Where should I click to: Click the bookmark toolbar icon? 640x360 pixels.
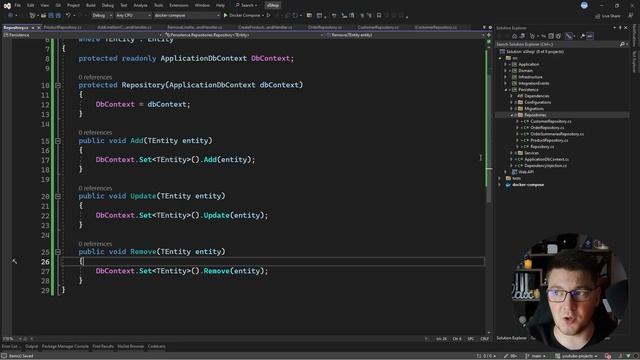379,16
